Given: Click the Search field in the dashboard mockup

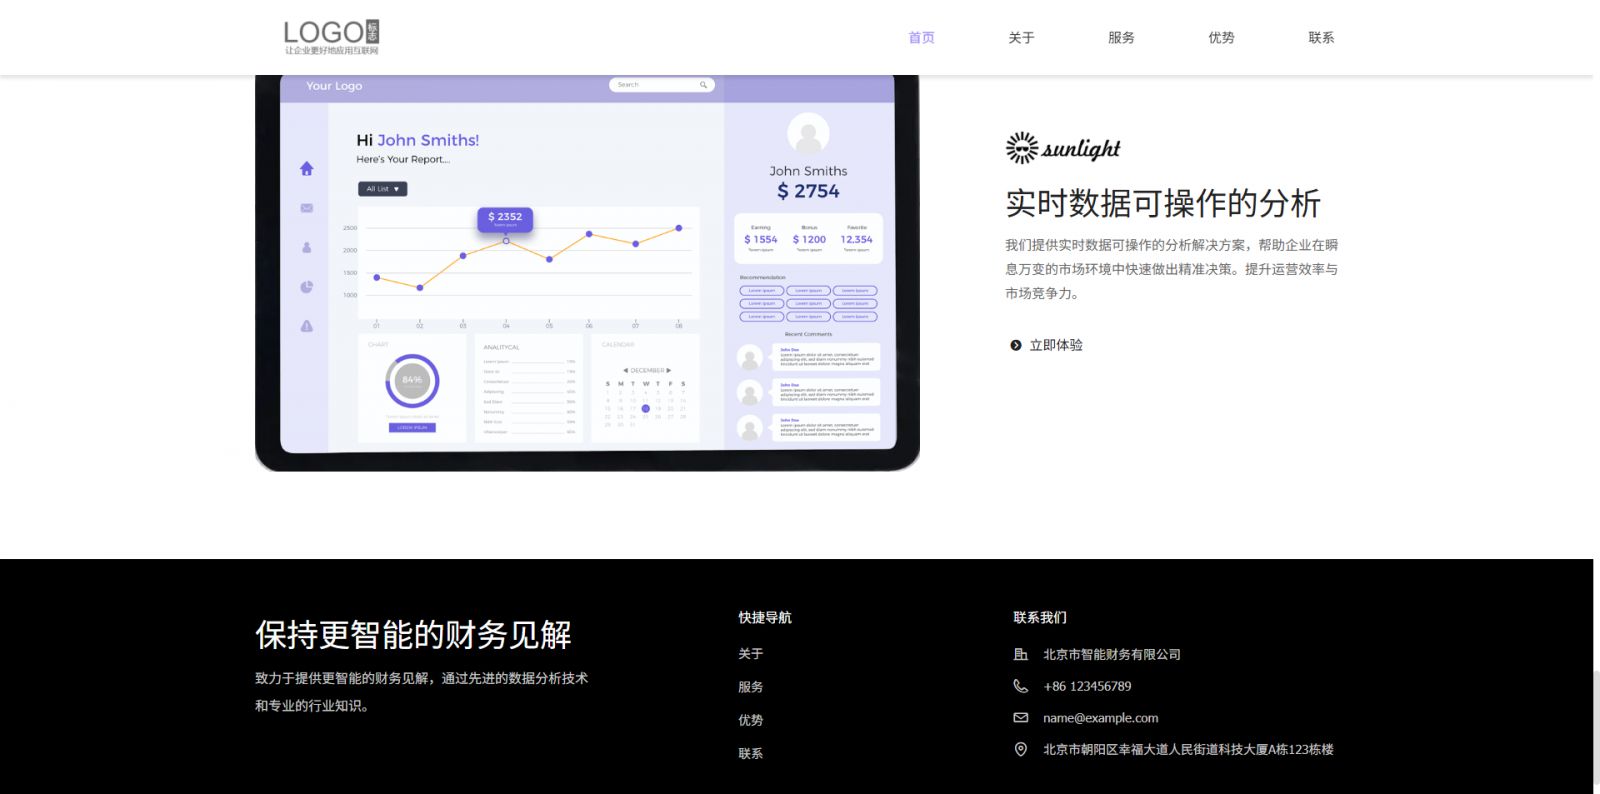Looking at the screenshot, I should click(661, 85).
